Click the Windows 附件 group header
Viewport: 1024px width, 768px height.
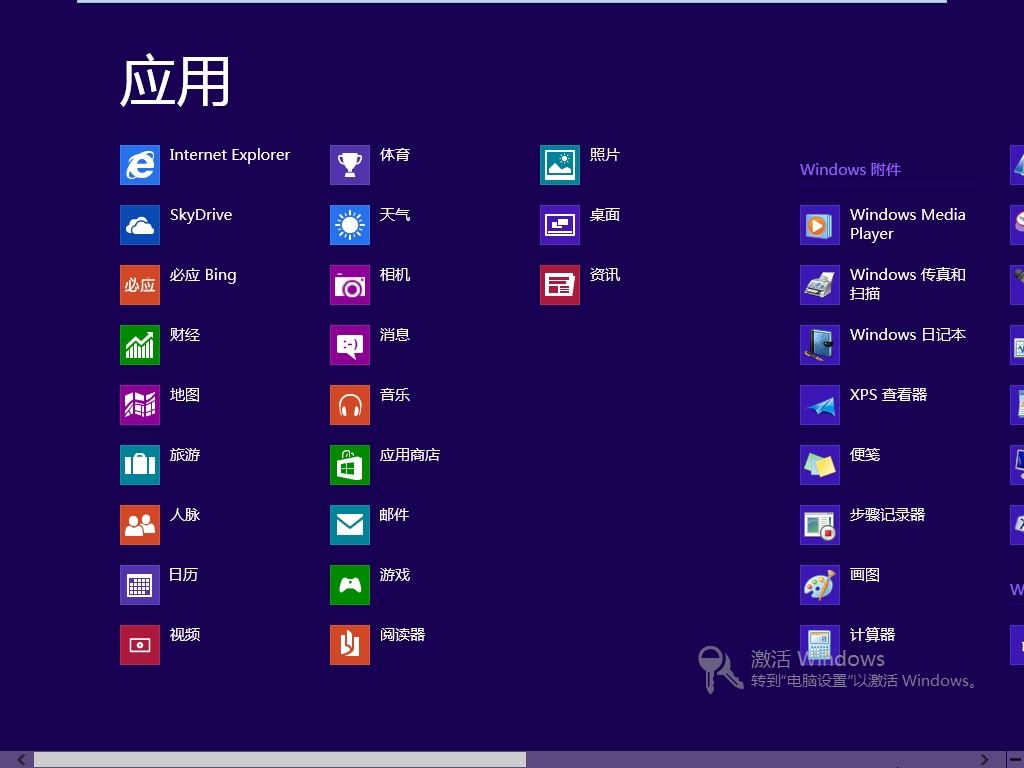tap(850, 170)
